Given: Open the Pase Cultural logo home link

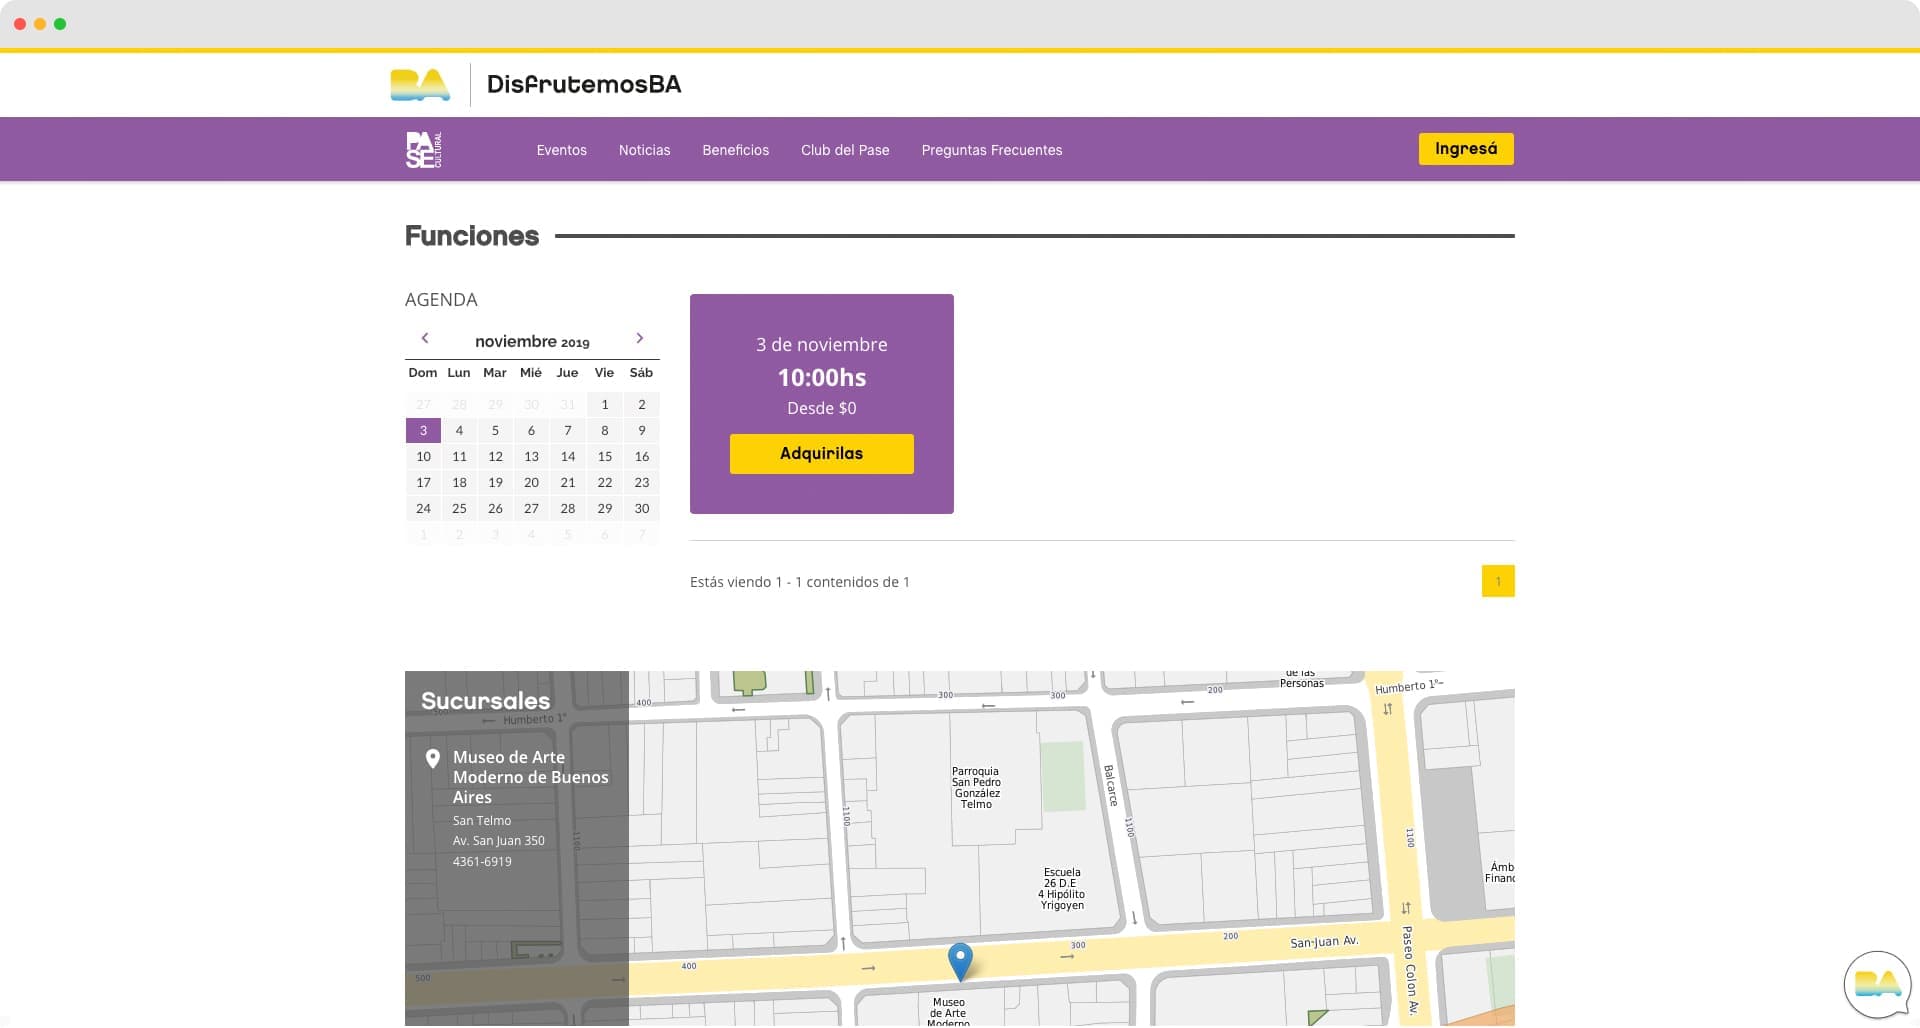Looking at the screenshot, I should [424, 150].
